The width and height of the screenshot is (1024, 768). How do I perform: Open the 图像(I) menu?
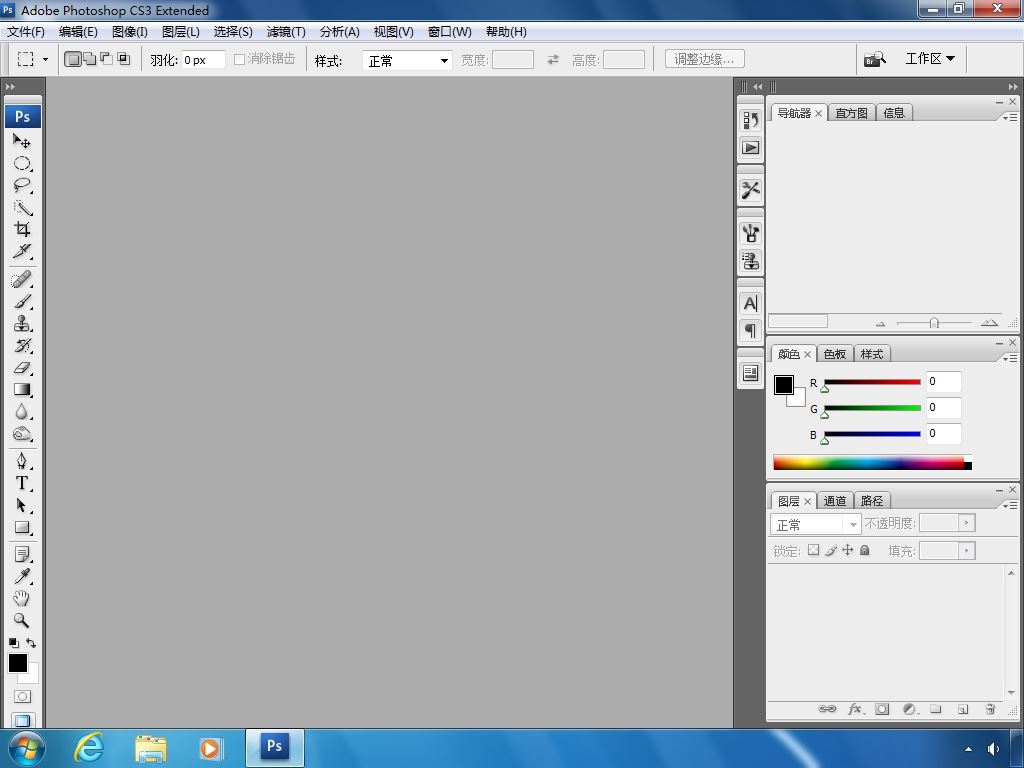[x=130, y=31]
